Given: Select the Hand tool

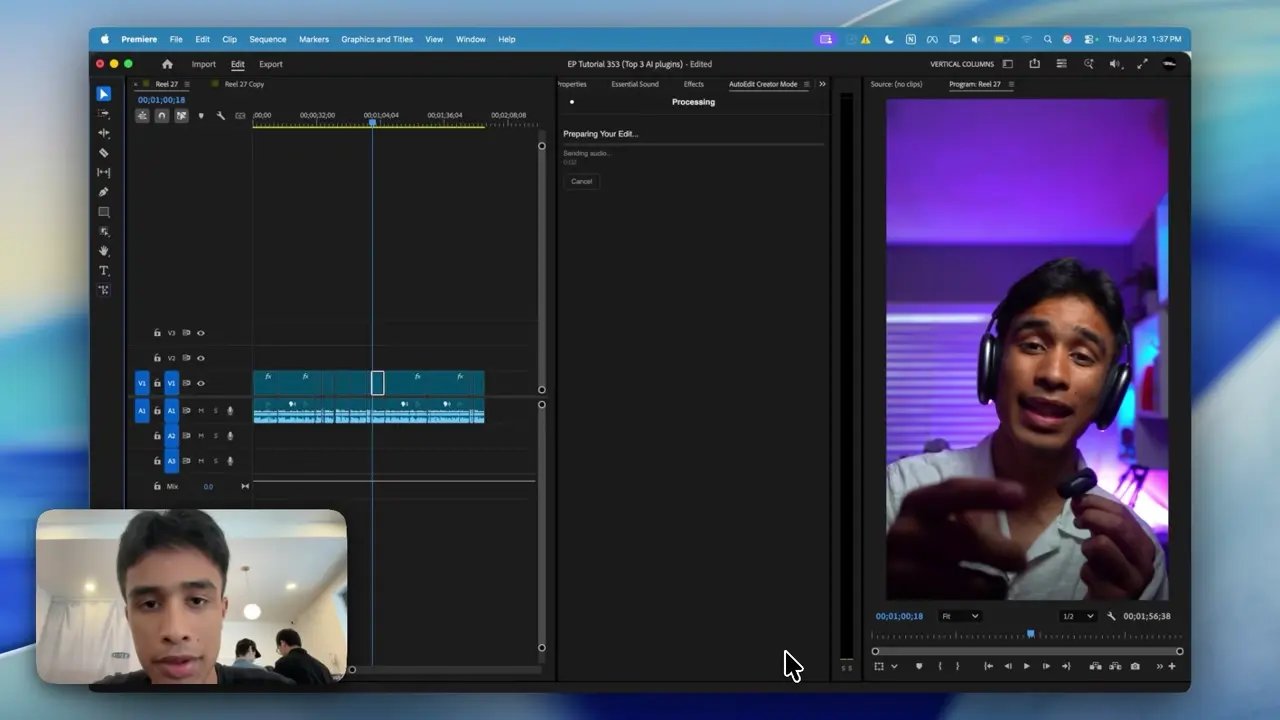Looking at the screenshot, I should coord(103,251).
